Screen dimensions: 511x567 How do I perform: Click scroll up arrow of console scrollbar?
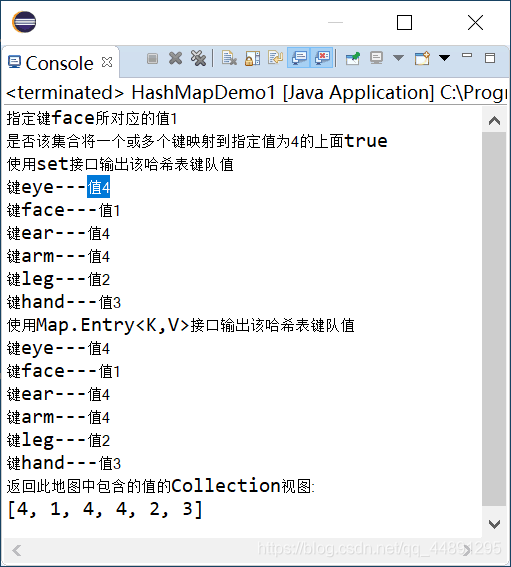(x=494, y=121)
